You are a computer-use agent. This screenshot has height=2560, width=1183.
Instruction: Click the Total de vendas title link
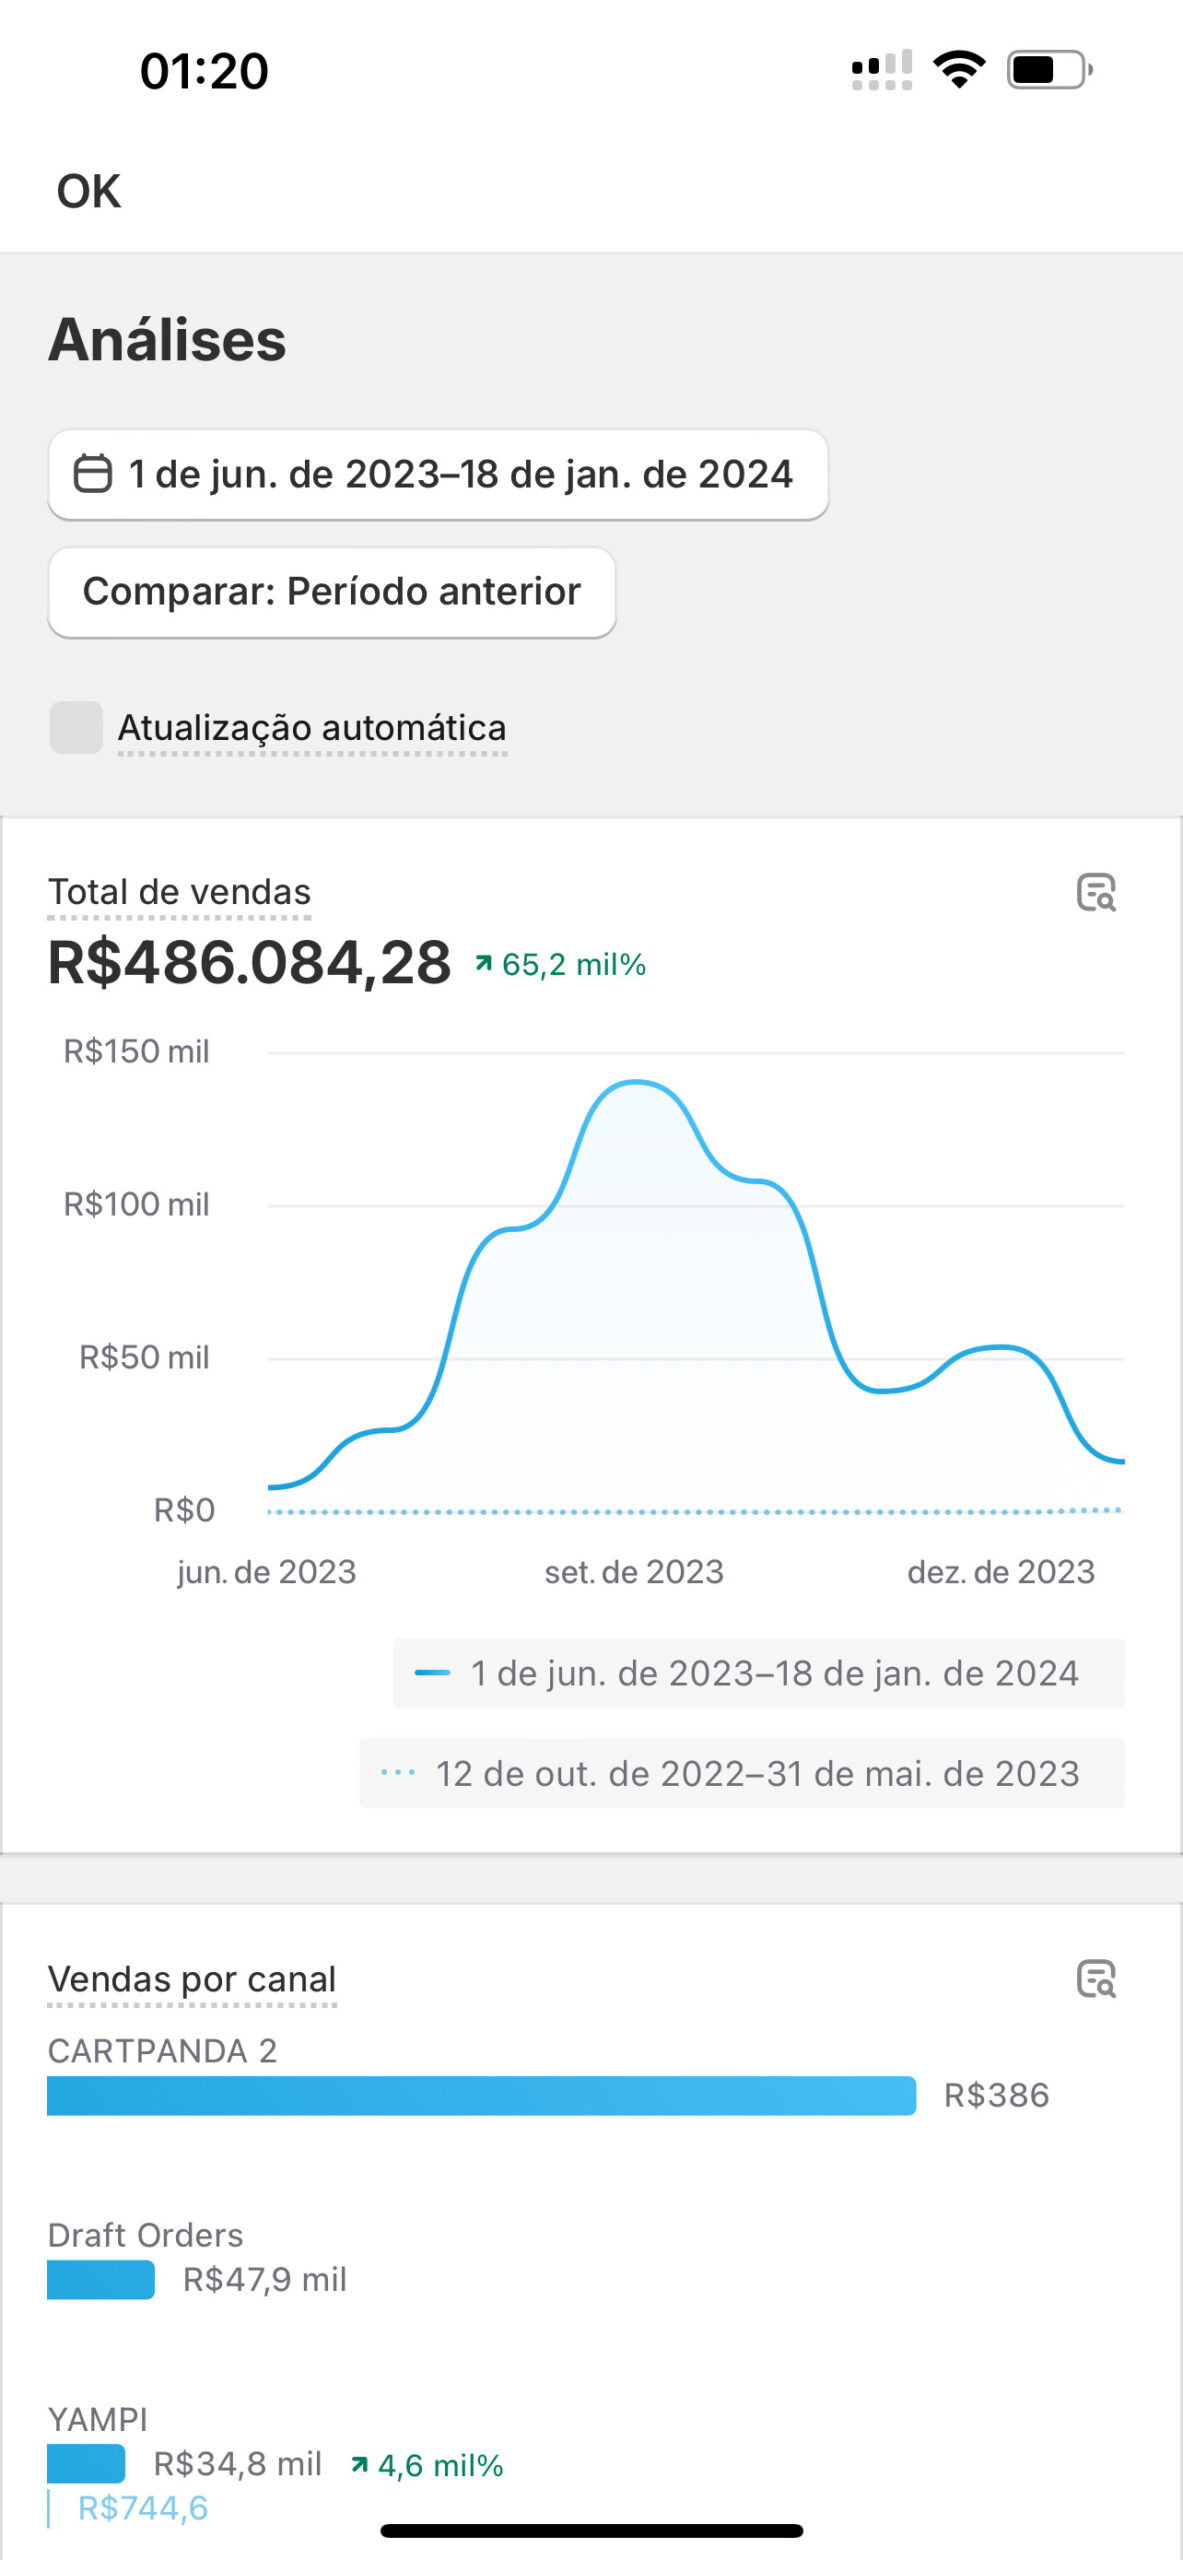pyautogui.click(x=179, y=892)
